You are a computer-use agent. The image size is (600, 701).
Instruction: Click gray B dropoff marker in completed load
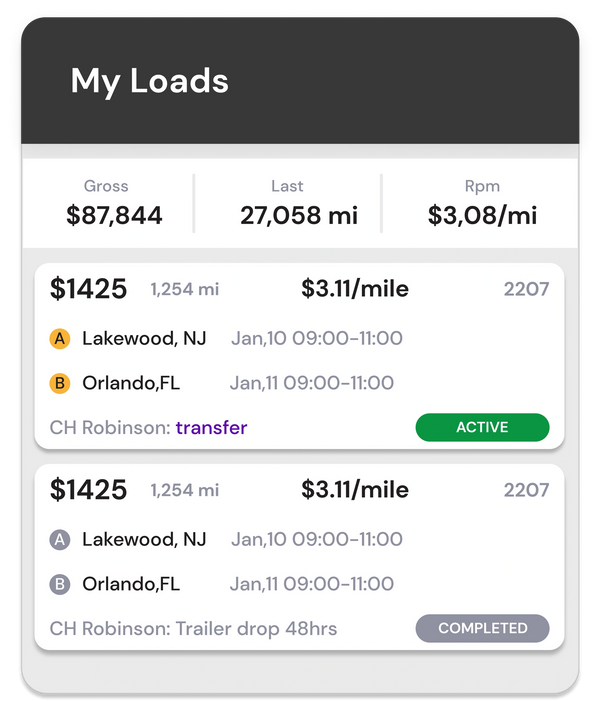60,584
